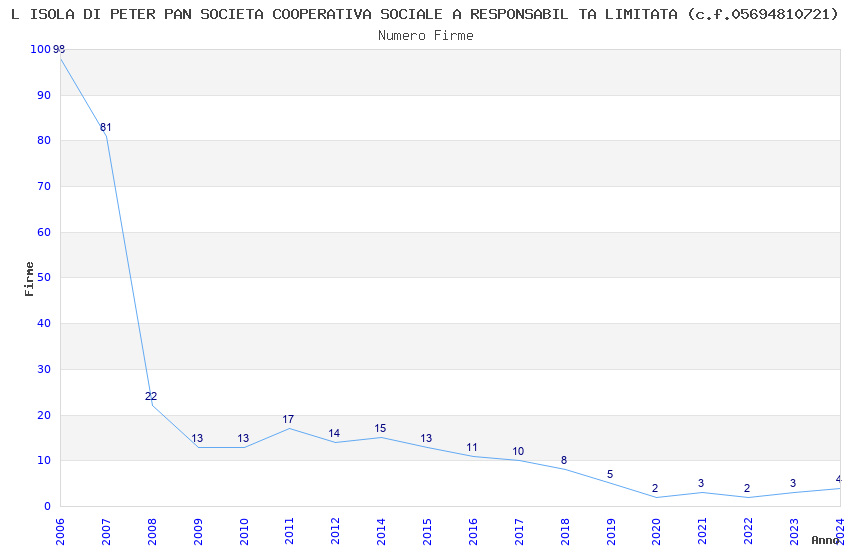Click the data point labeled 15

[381, 429]
